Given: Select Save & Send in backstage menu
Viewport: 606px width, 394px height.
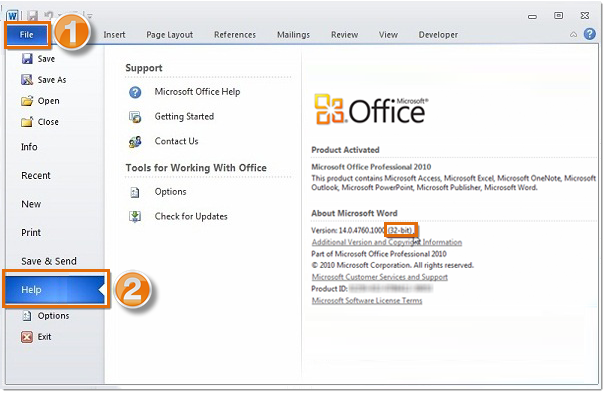Looking at the screenshot, I should pos(49,261).
